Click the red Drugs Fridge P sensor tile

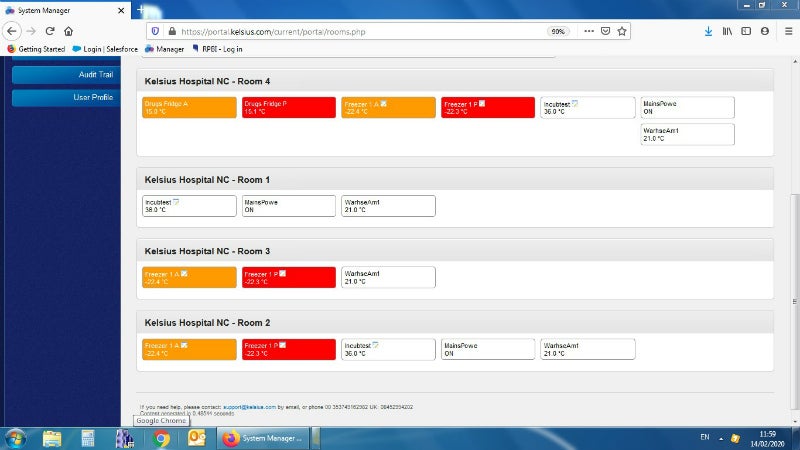point(288,107)
